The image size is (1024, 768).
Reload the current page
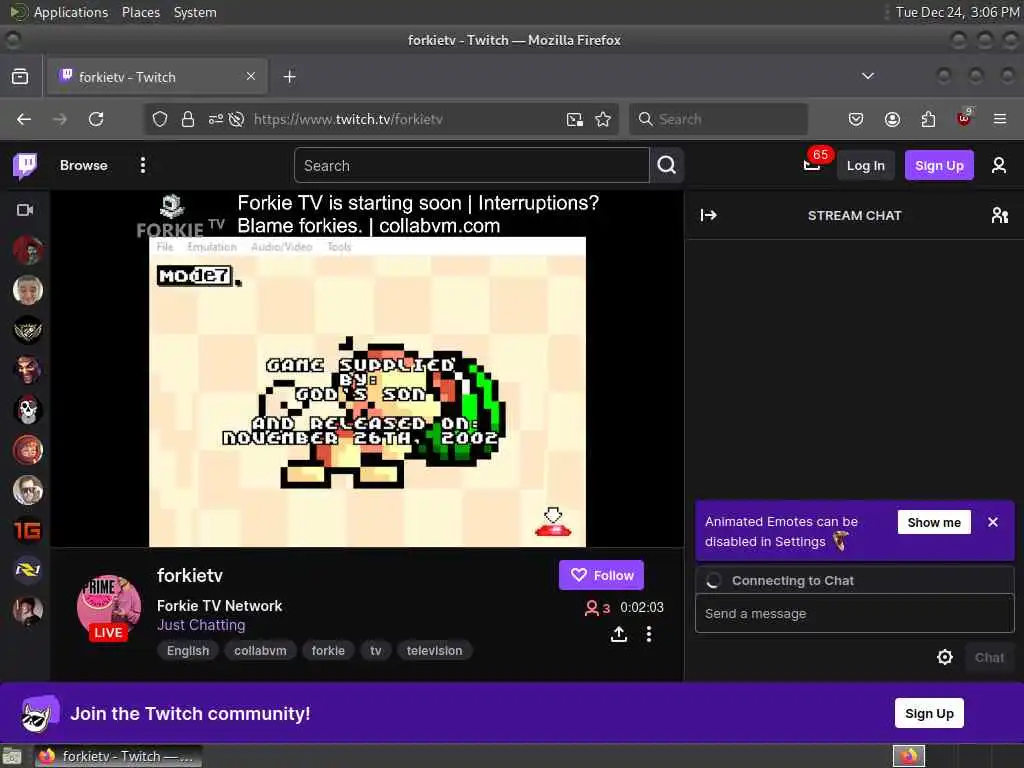point(96,119)
